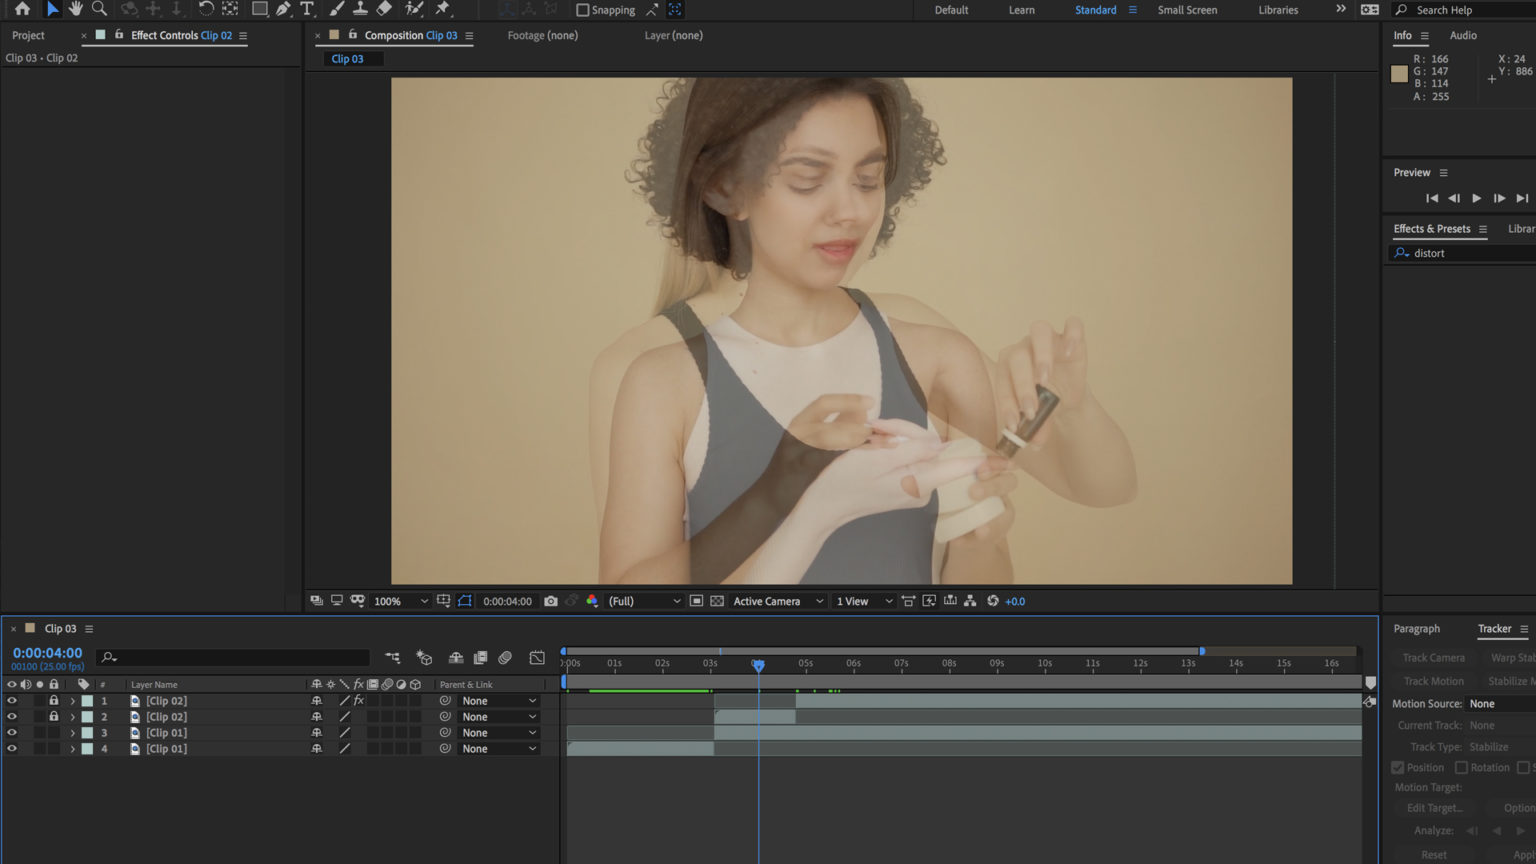Toggle visibility of layer 1 Clip 02
This screenshot has width=1536, height=864.
click(13, 701)
